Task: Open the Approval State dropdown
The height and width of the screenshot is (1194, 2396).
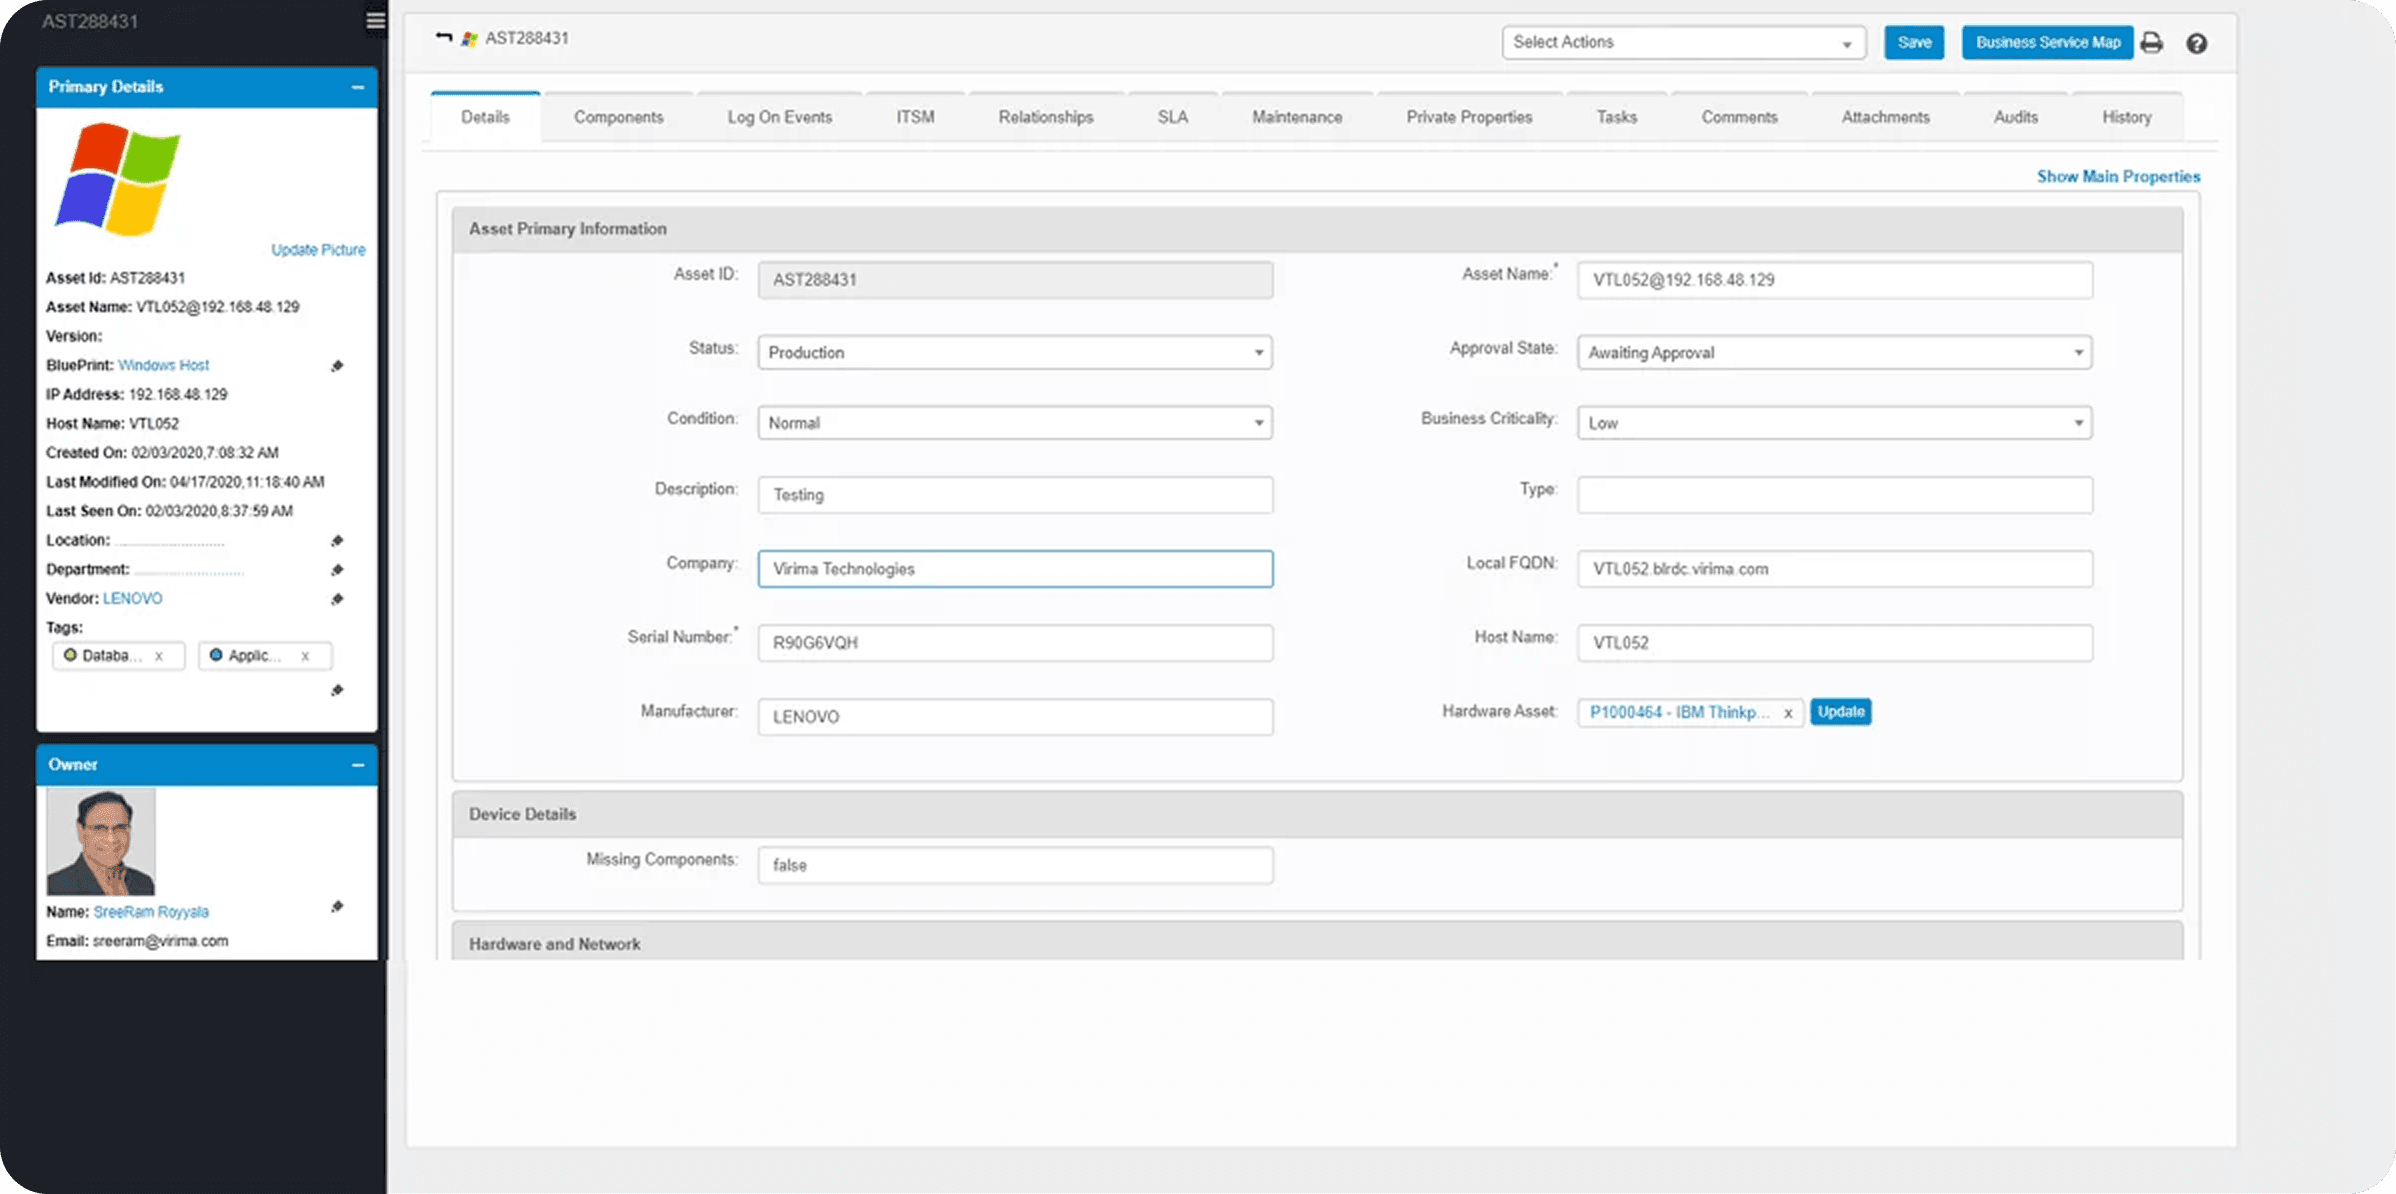Action: click(1835, 352)
